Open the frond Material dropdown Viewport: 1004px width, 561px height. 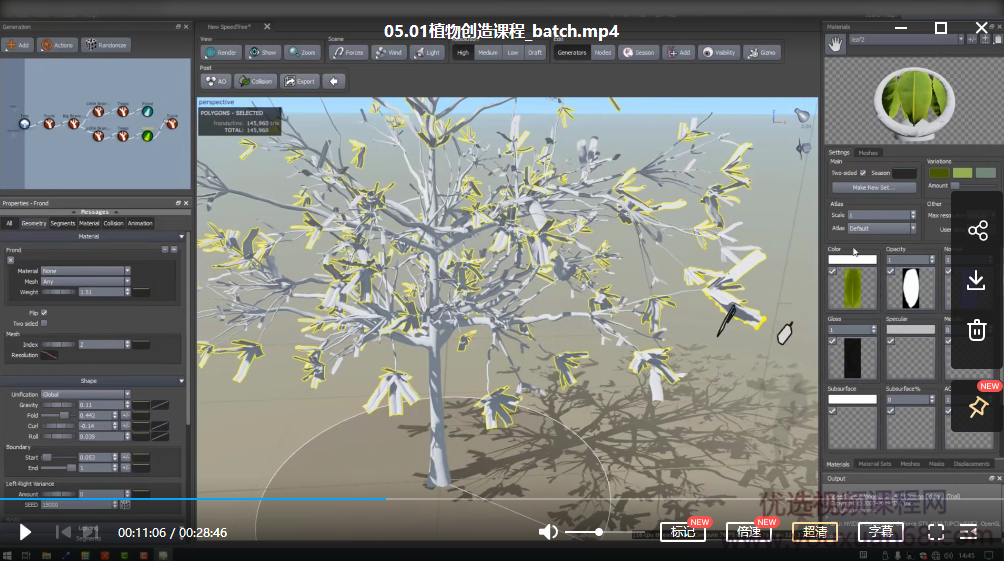pos(85,271)
